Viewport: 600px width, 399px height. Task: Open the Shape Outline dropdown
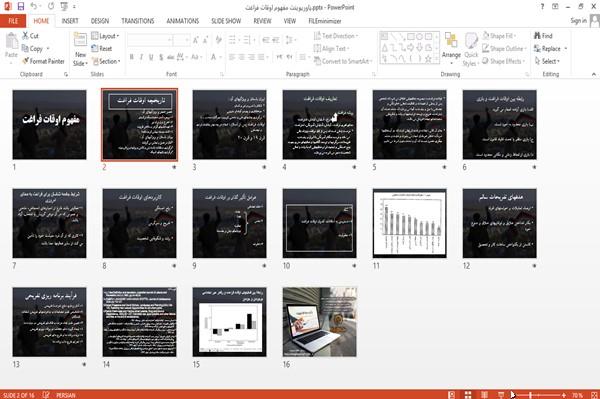[504, 49]
